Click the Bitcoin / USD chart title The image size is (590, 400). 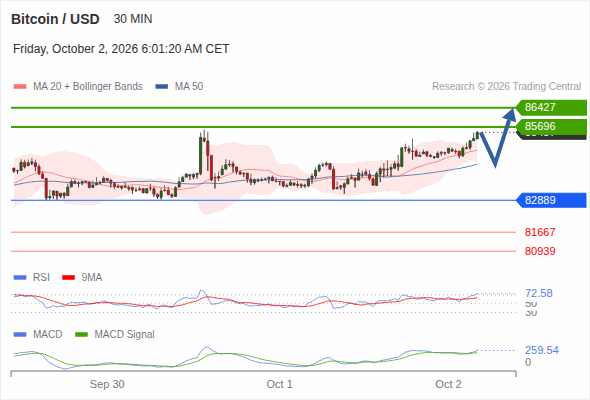pos(55,19)
